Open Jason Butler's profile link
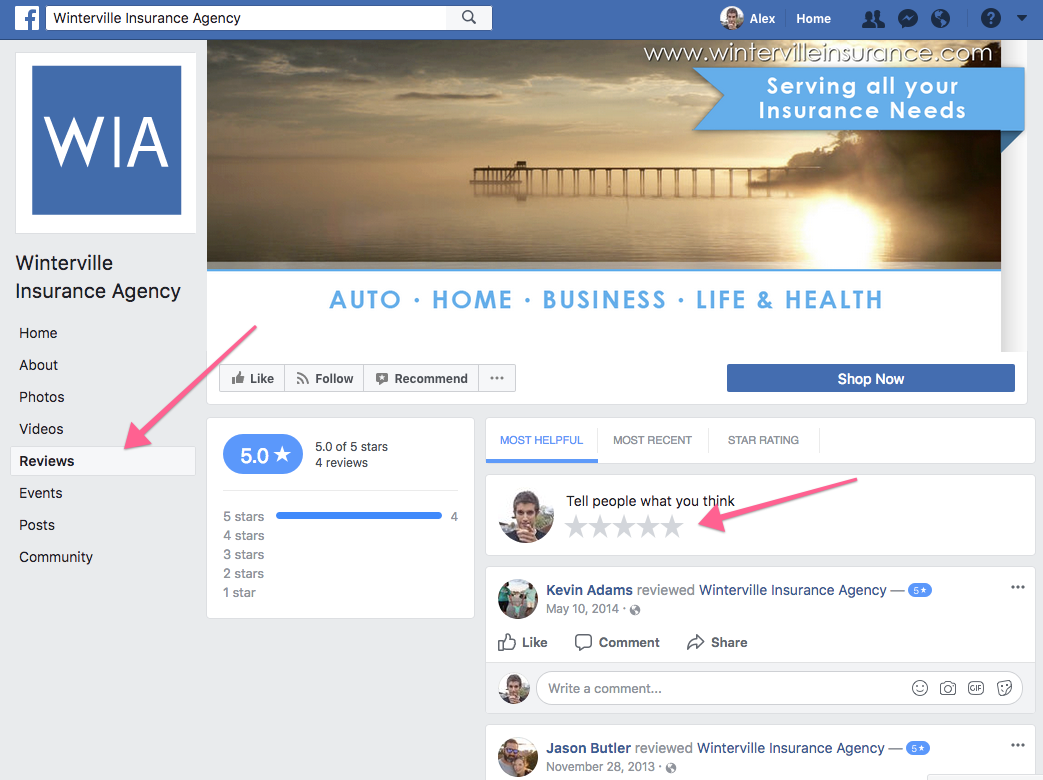The width and height of the screenshot is (1043, 780). [x=589, y=748]
